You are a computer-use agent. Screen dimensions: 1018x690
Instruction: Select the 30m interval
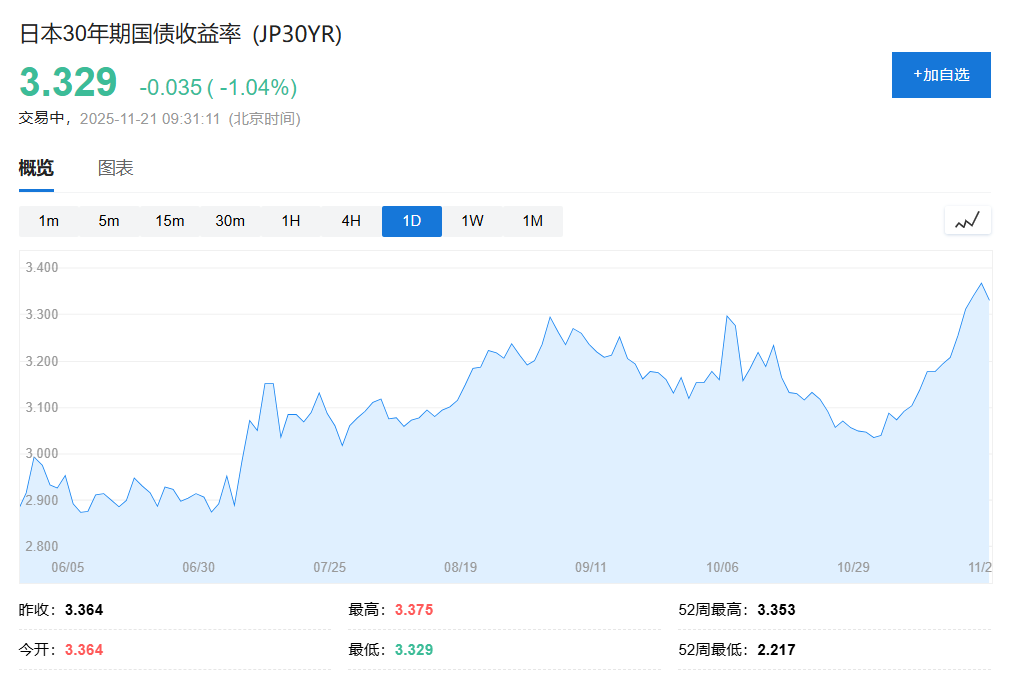(230, 221)
